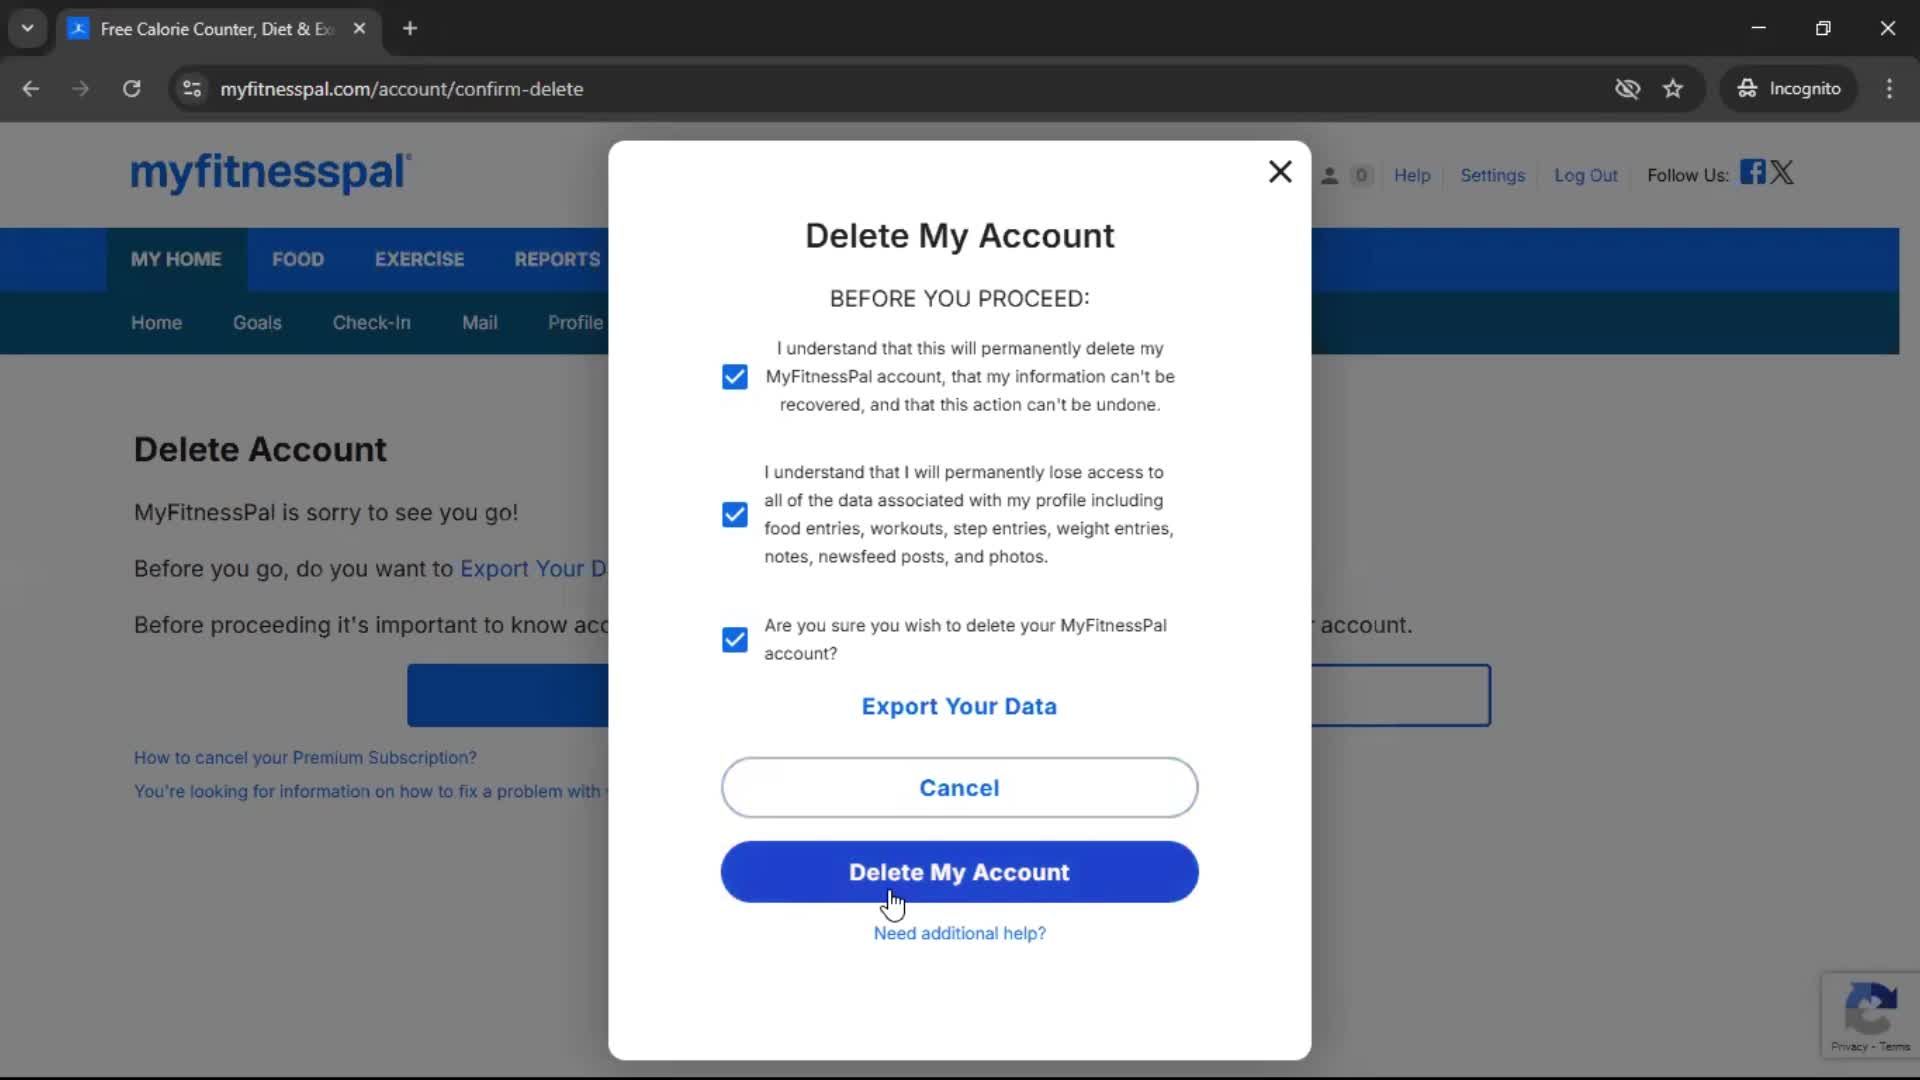The width and height of the screenshot is (1920, 1080).
Task: Open Settings link in header
Action: [1492, 175]
